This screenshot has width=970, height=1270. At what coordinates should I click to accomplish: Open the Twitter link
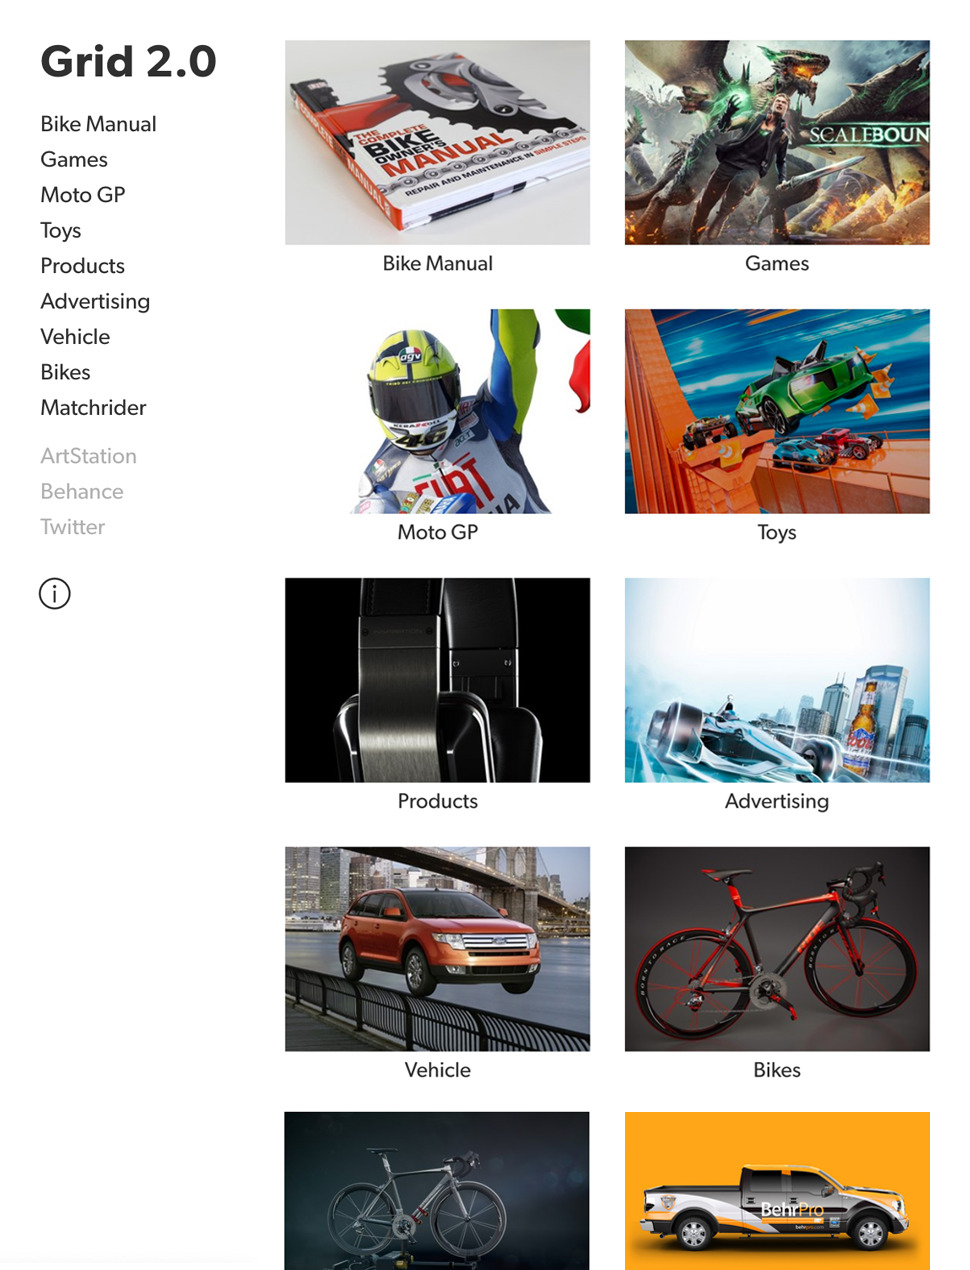click(72, 527)
